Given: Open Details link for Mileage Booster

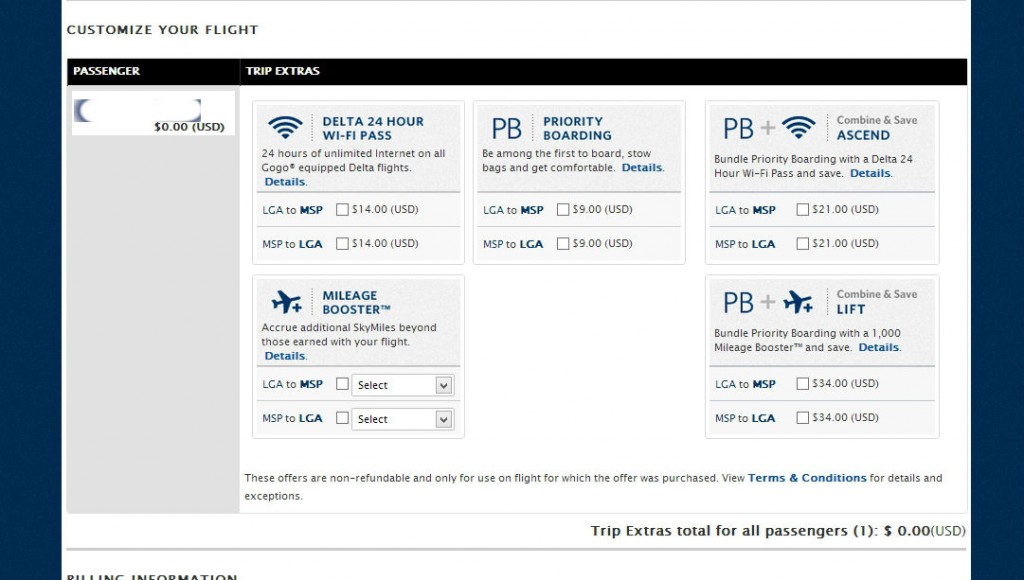Looking at the screenshot, I should point(285,356).
